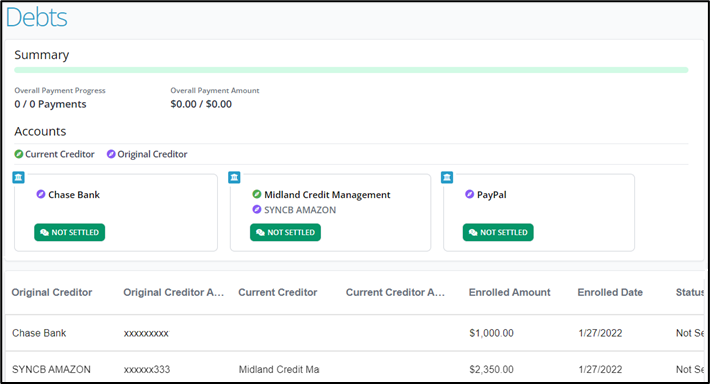Click the $0.00 / $0.00 payment amount
The image size is (710, 384).
click(201, 104)
